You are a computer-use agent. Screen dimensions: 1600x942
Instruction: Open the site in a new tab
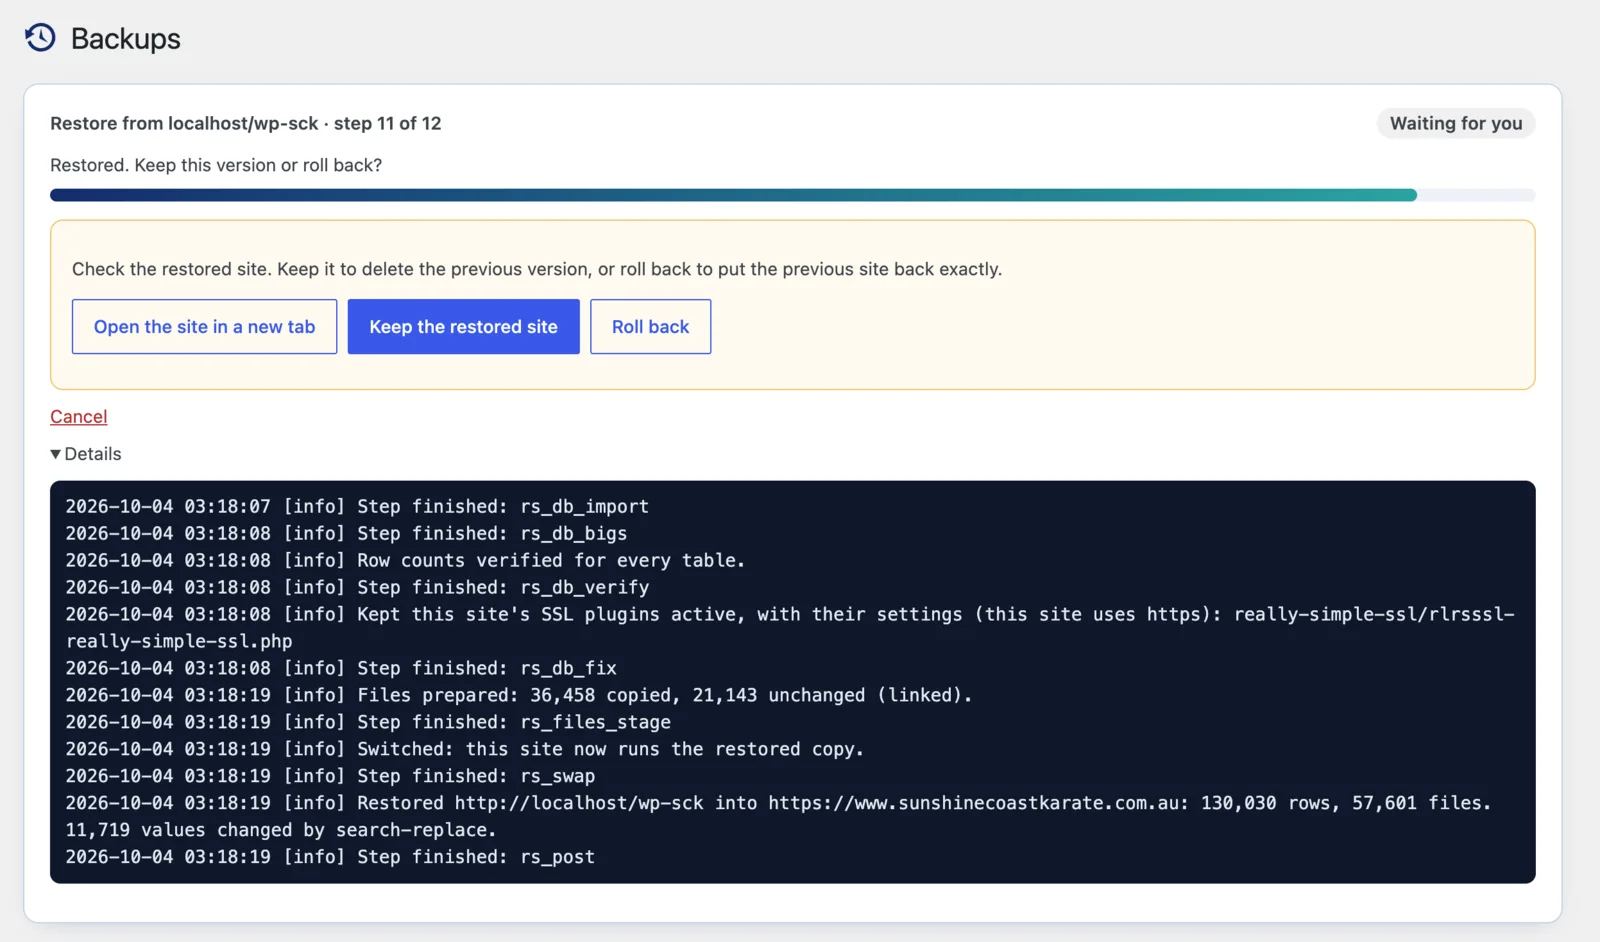204,326
